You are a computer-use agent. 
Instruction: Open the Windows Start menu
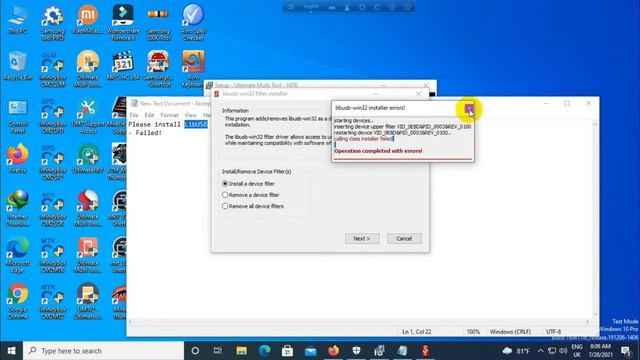tap(11, 351)
